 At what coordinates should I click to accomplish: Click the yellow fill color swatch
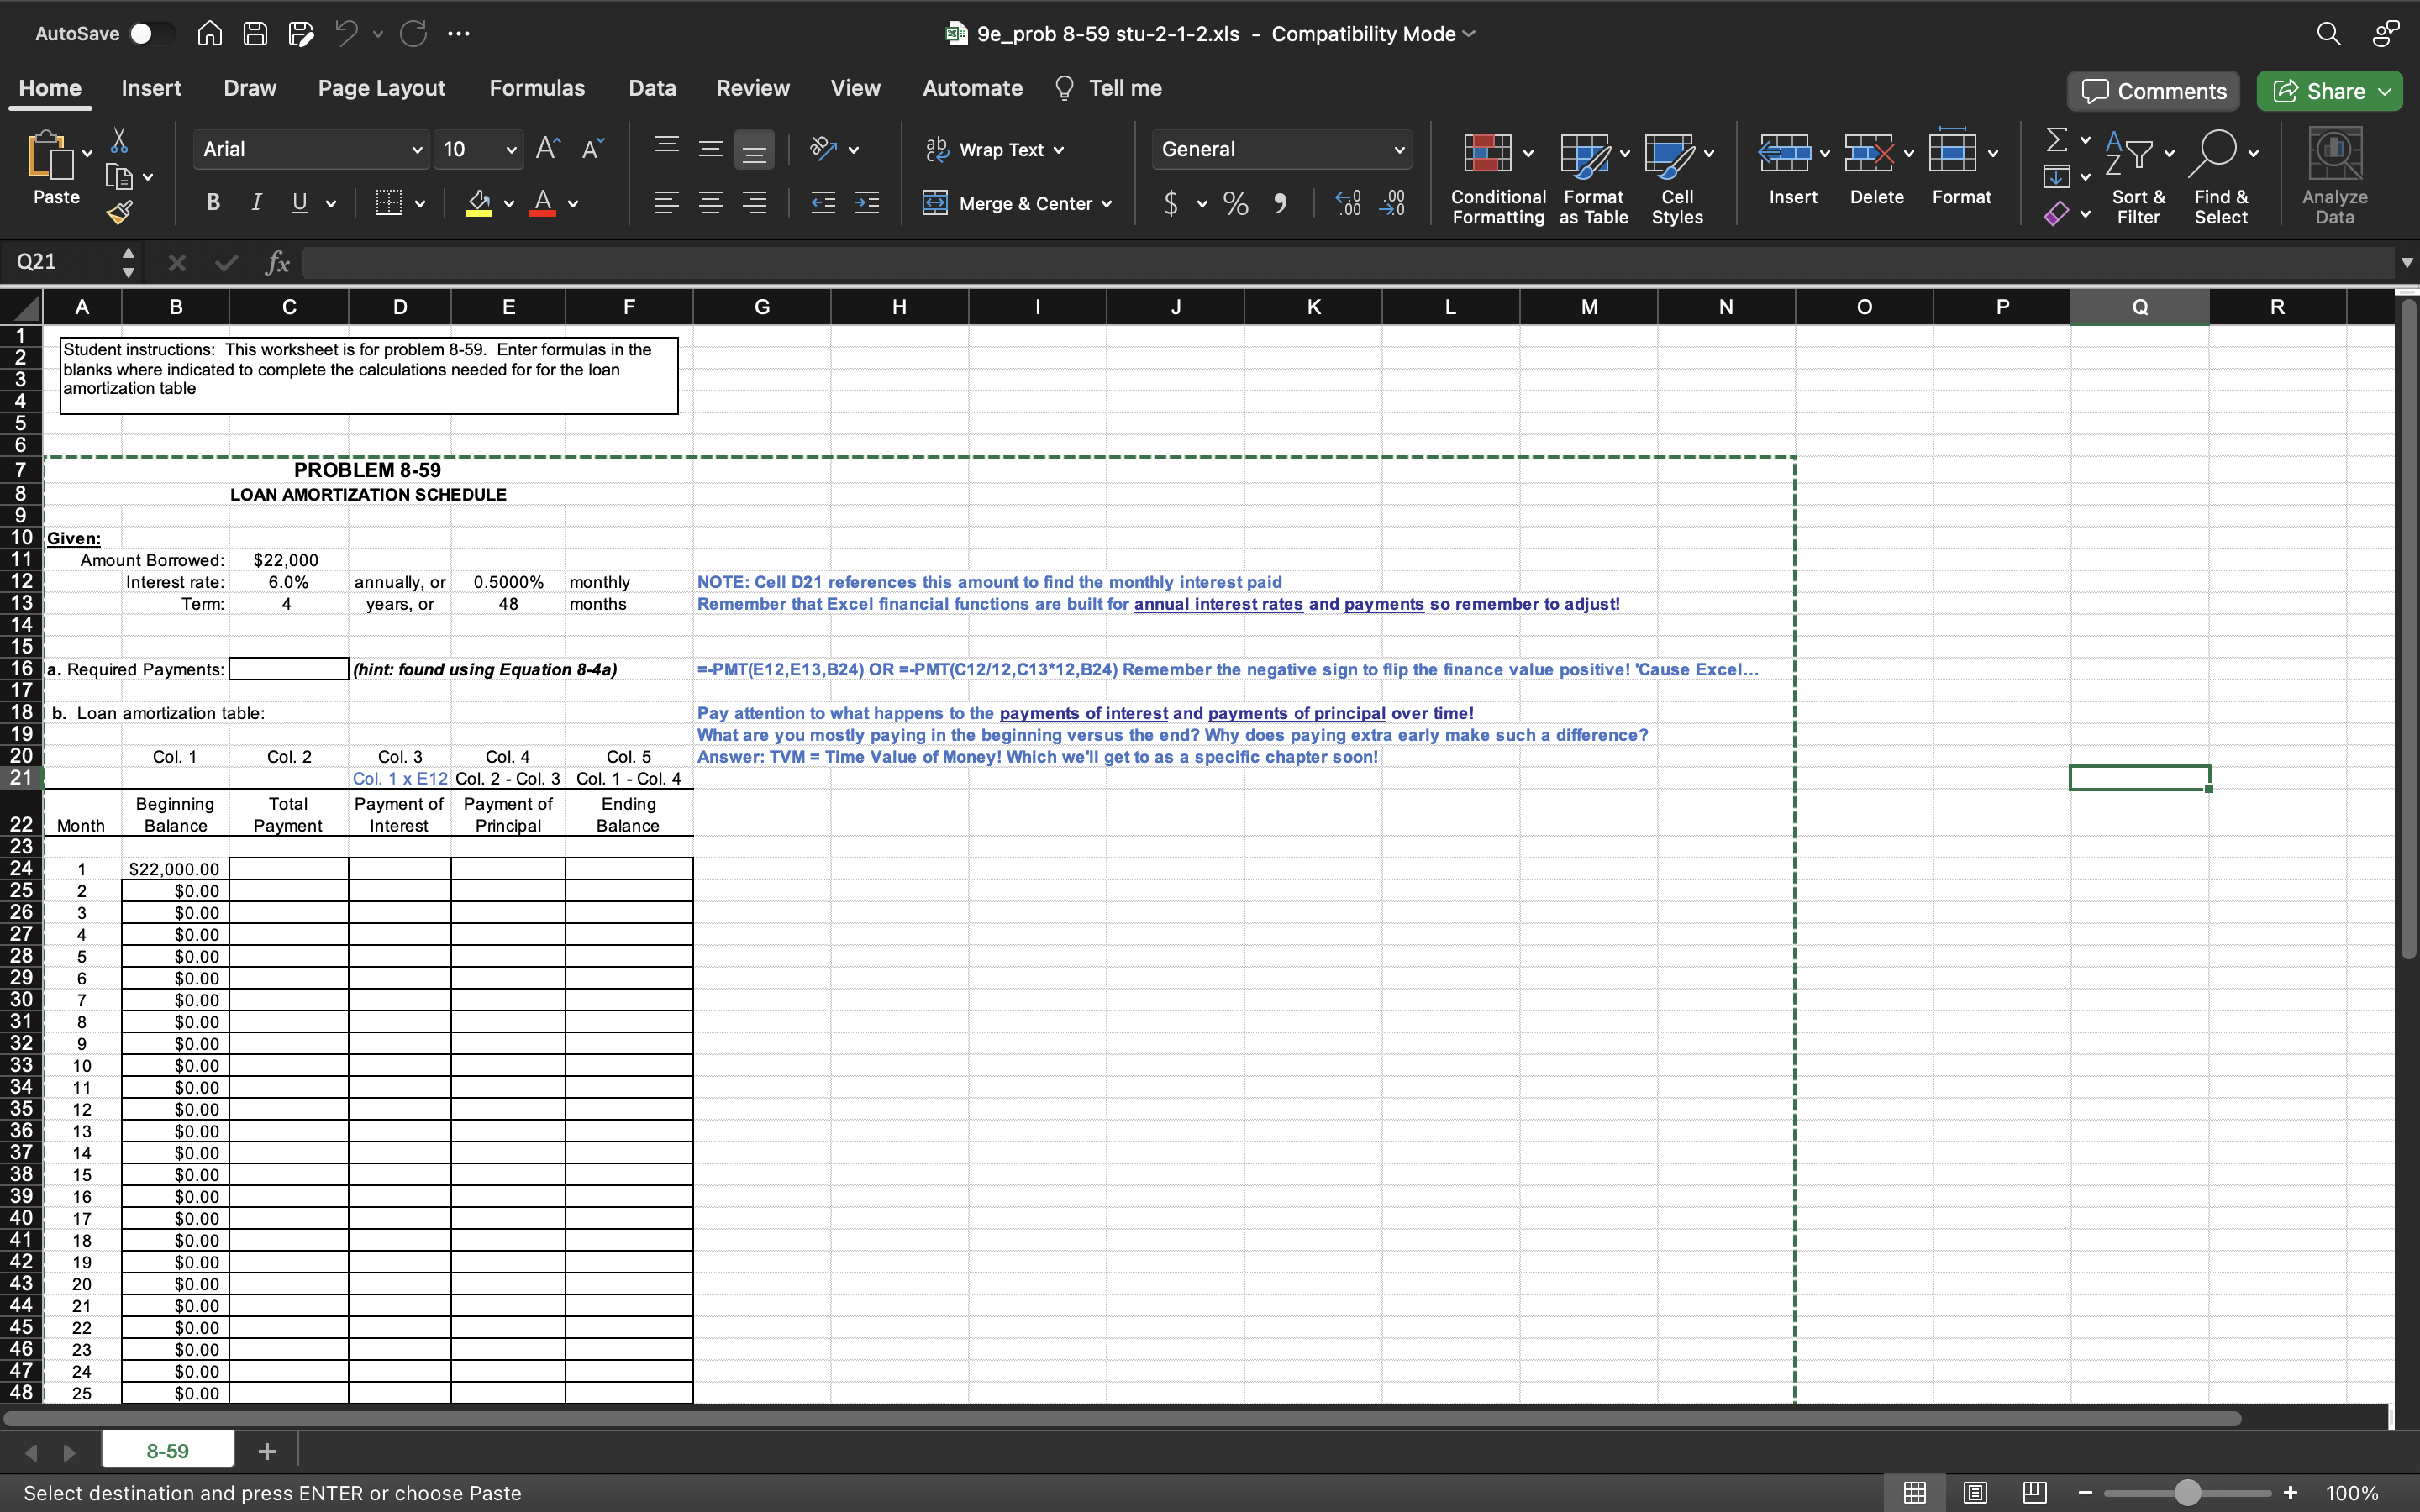[x=479, y=203]
